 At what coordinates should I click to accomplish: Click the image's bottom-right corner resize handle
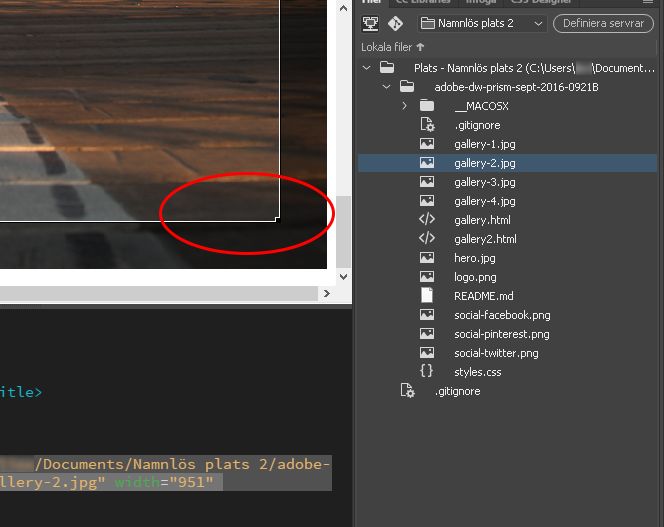(277, 219)
